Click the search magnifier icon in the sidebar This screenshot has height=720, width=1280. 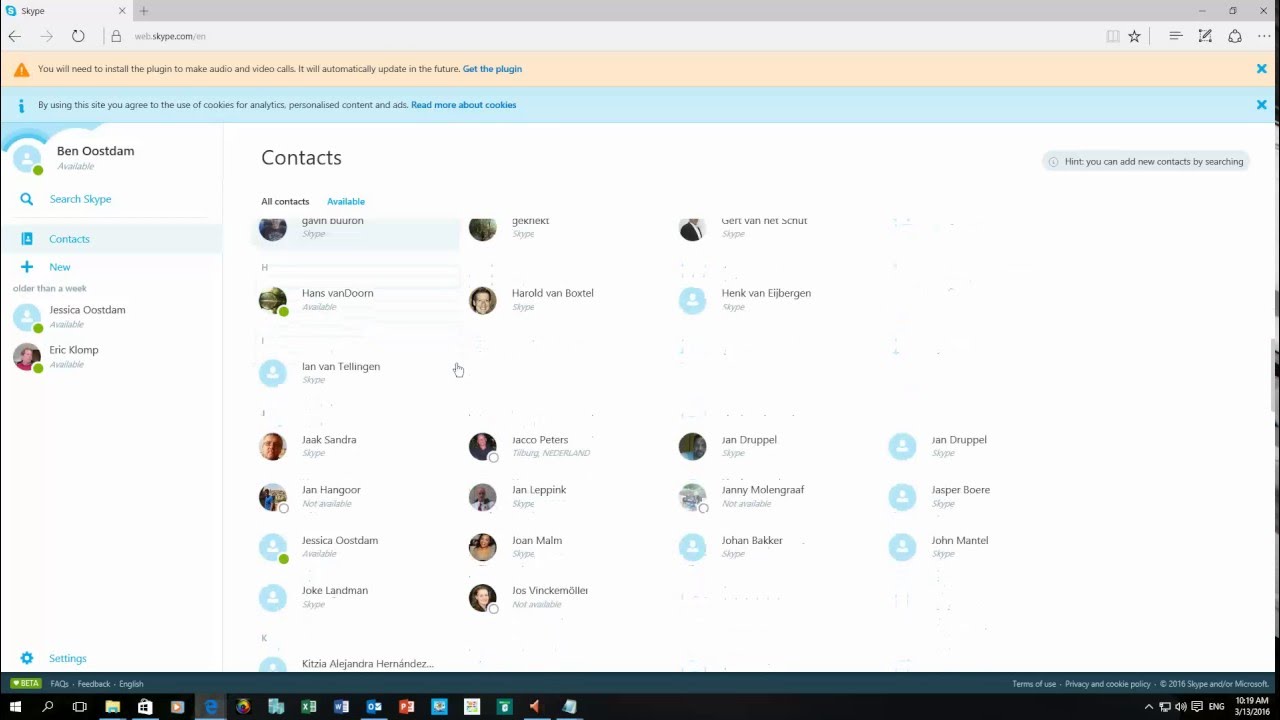[x=27, y=199]
